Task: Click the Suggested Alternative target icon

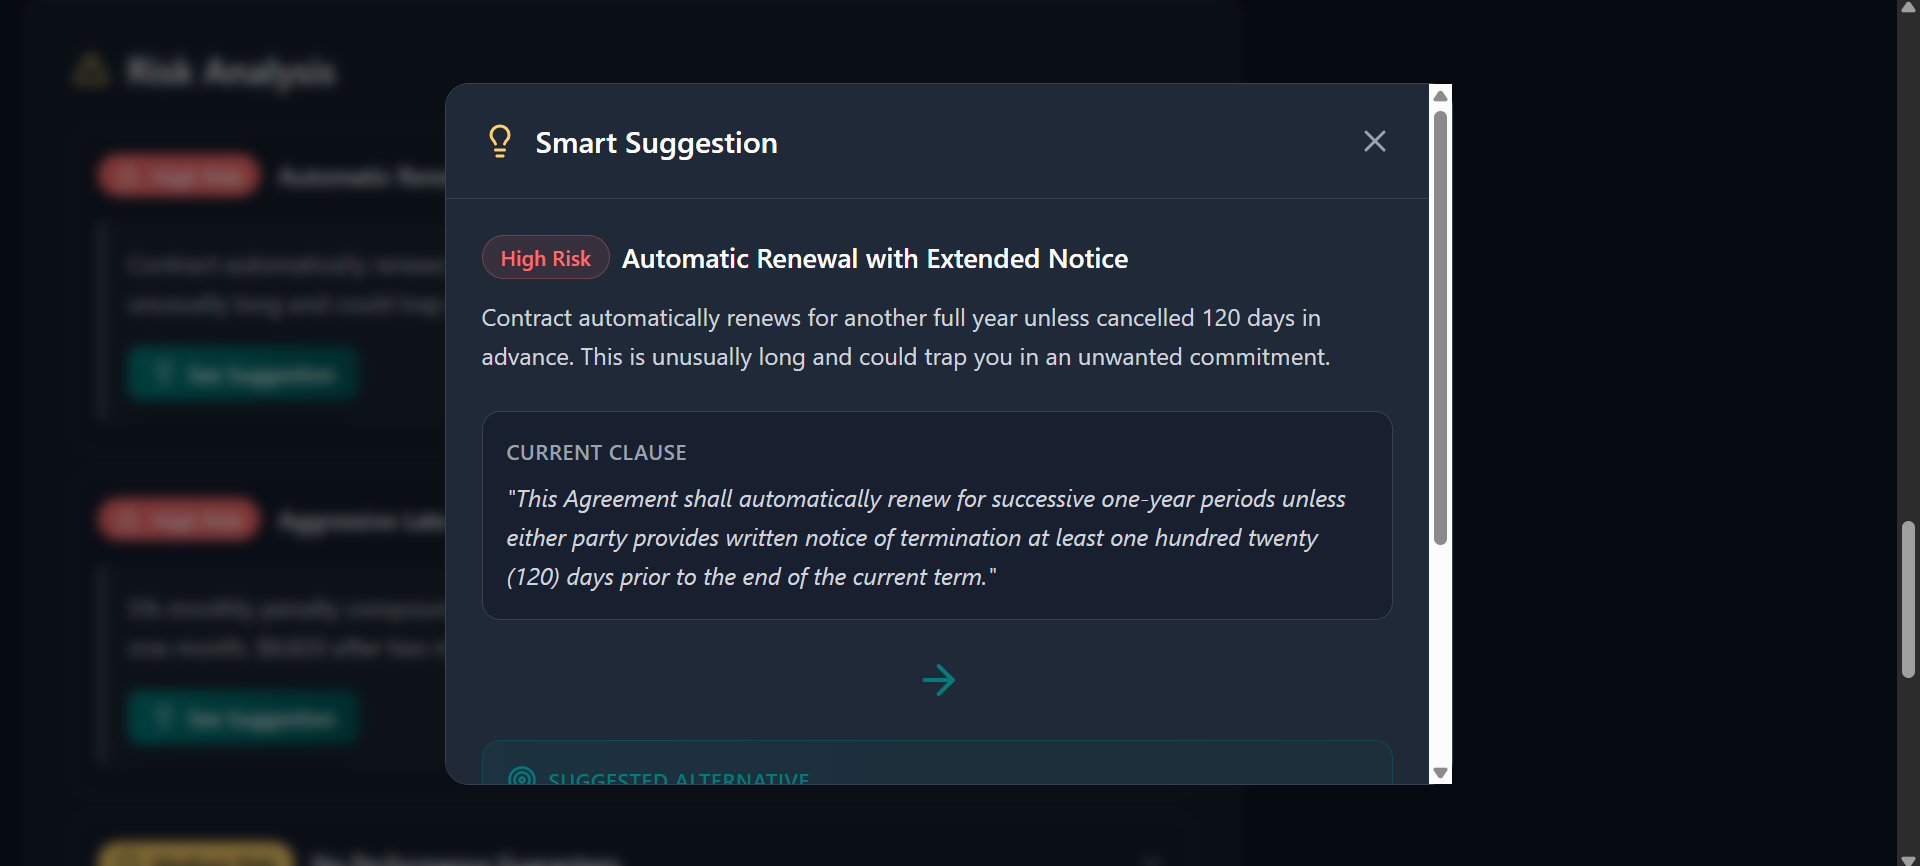Action: pos(521,776)
